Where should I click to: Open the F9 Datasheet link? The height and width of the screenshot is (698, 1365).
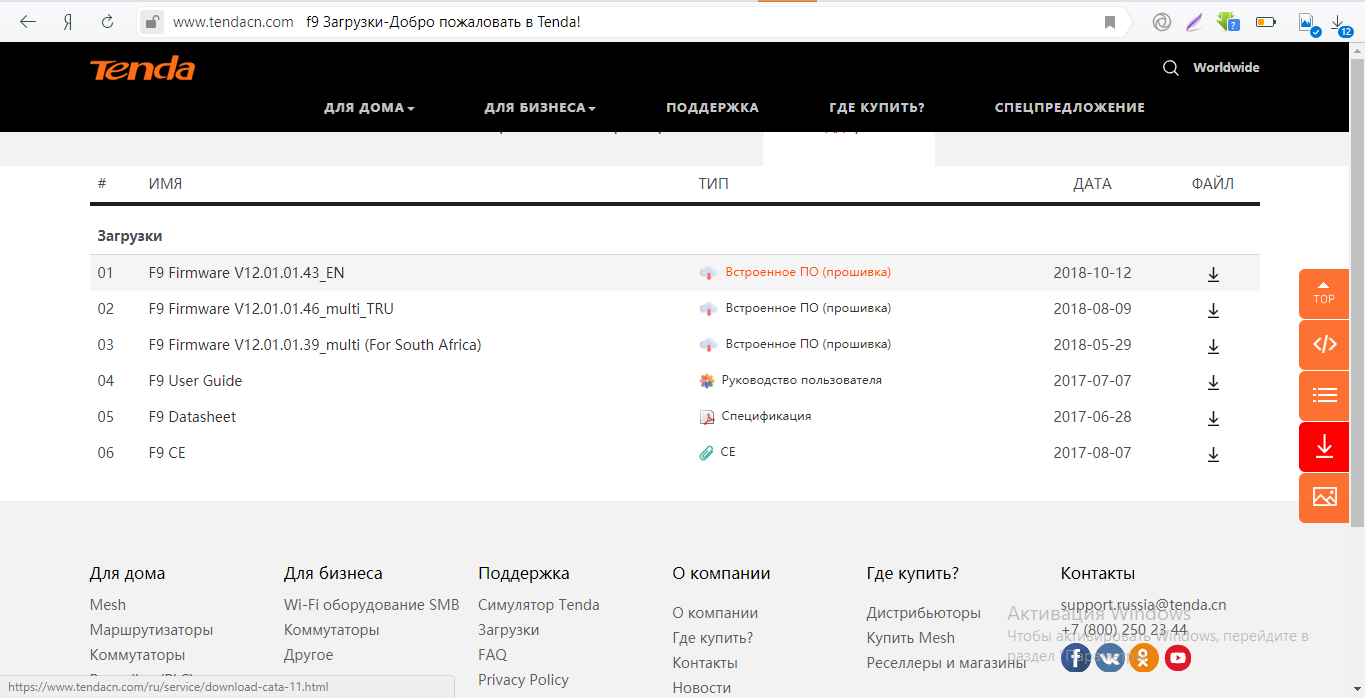192,417
